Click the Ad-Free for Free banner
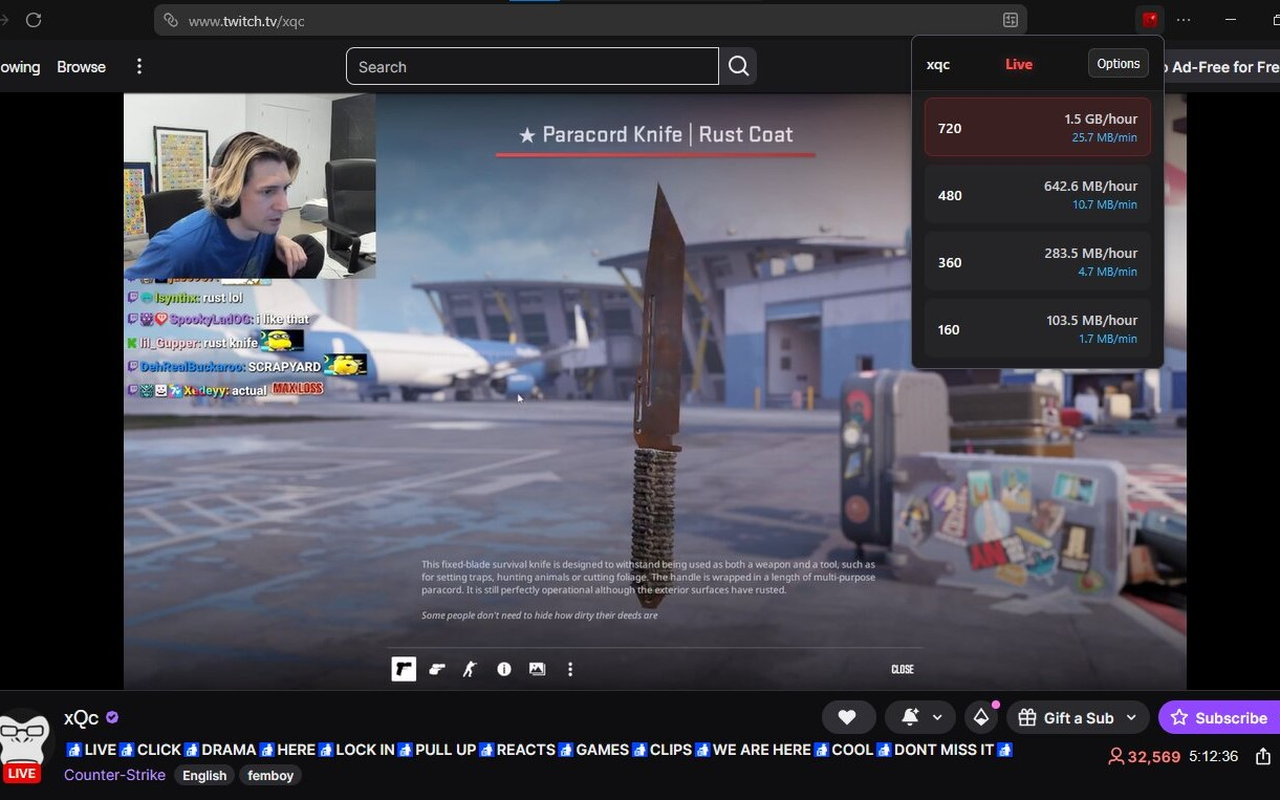Screen dimensions: 1280x800 1222,67
